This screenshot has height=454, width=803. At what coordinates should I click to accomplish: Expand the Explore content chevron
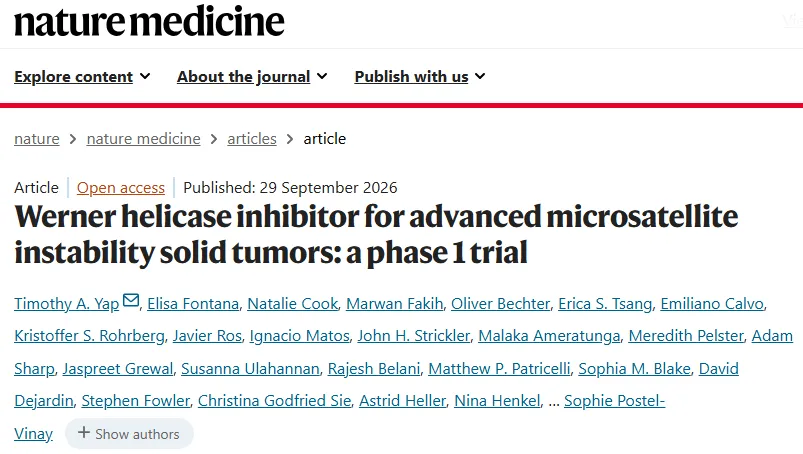145,76
